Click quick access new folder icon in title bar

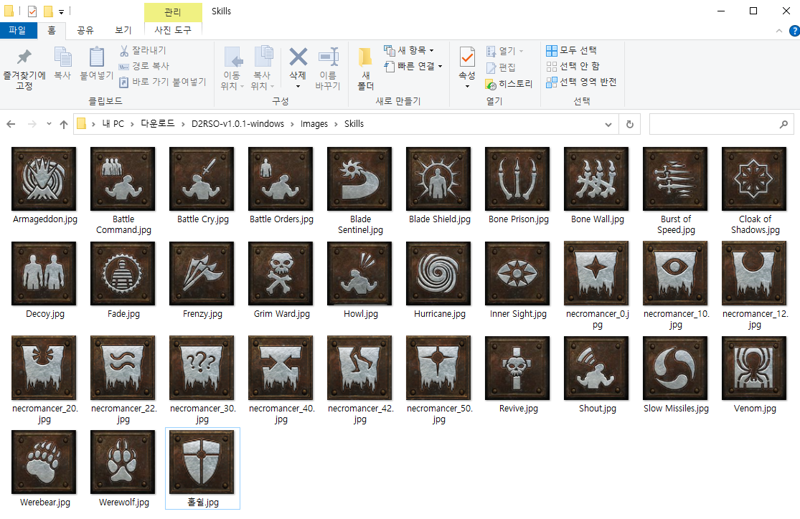[x=48, y=11]
